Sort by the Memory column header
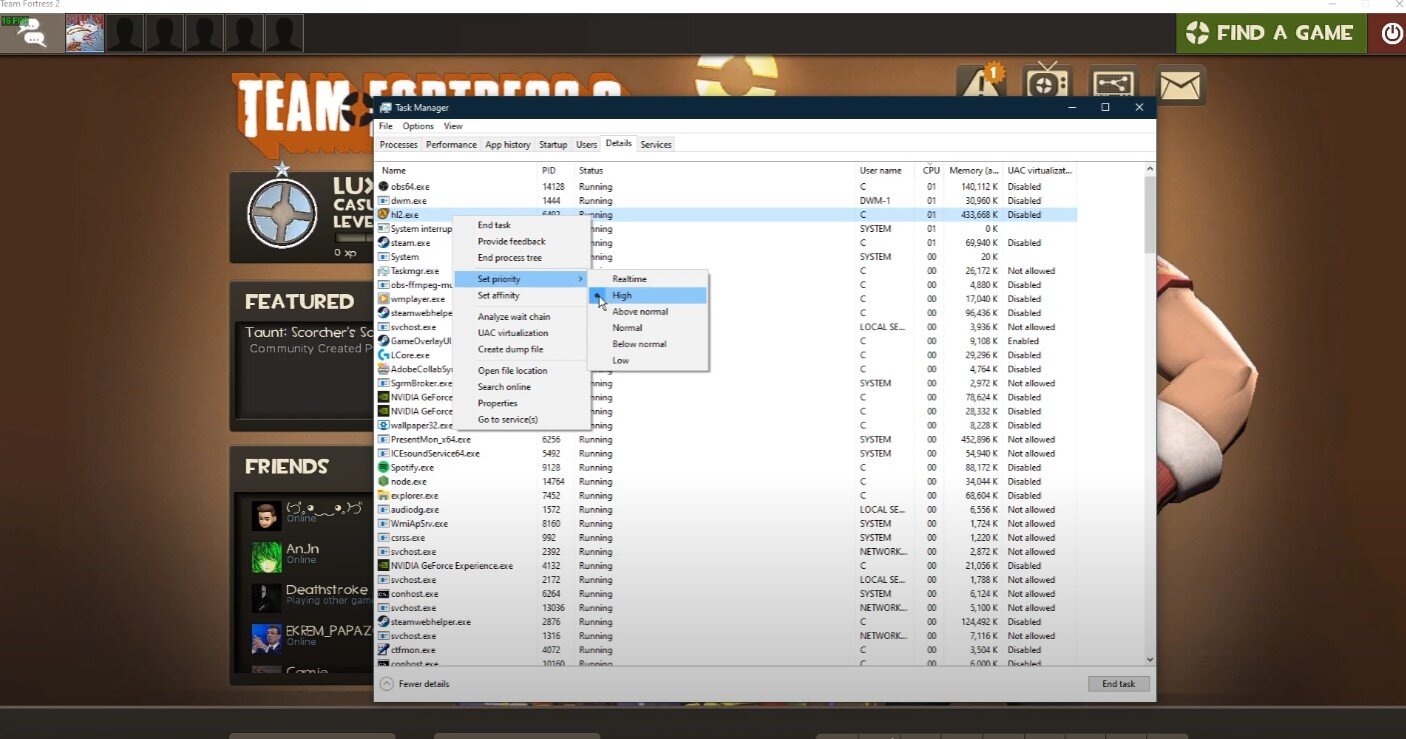The width and height of the screenshot is (1406, 739). 973,171
